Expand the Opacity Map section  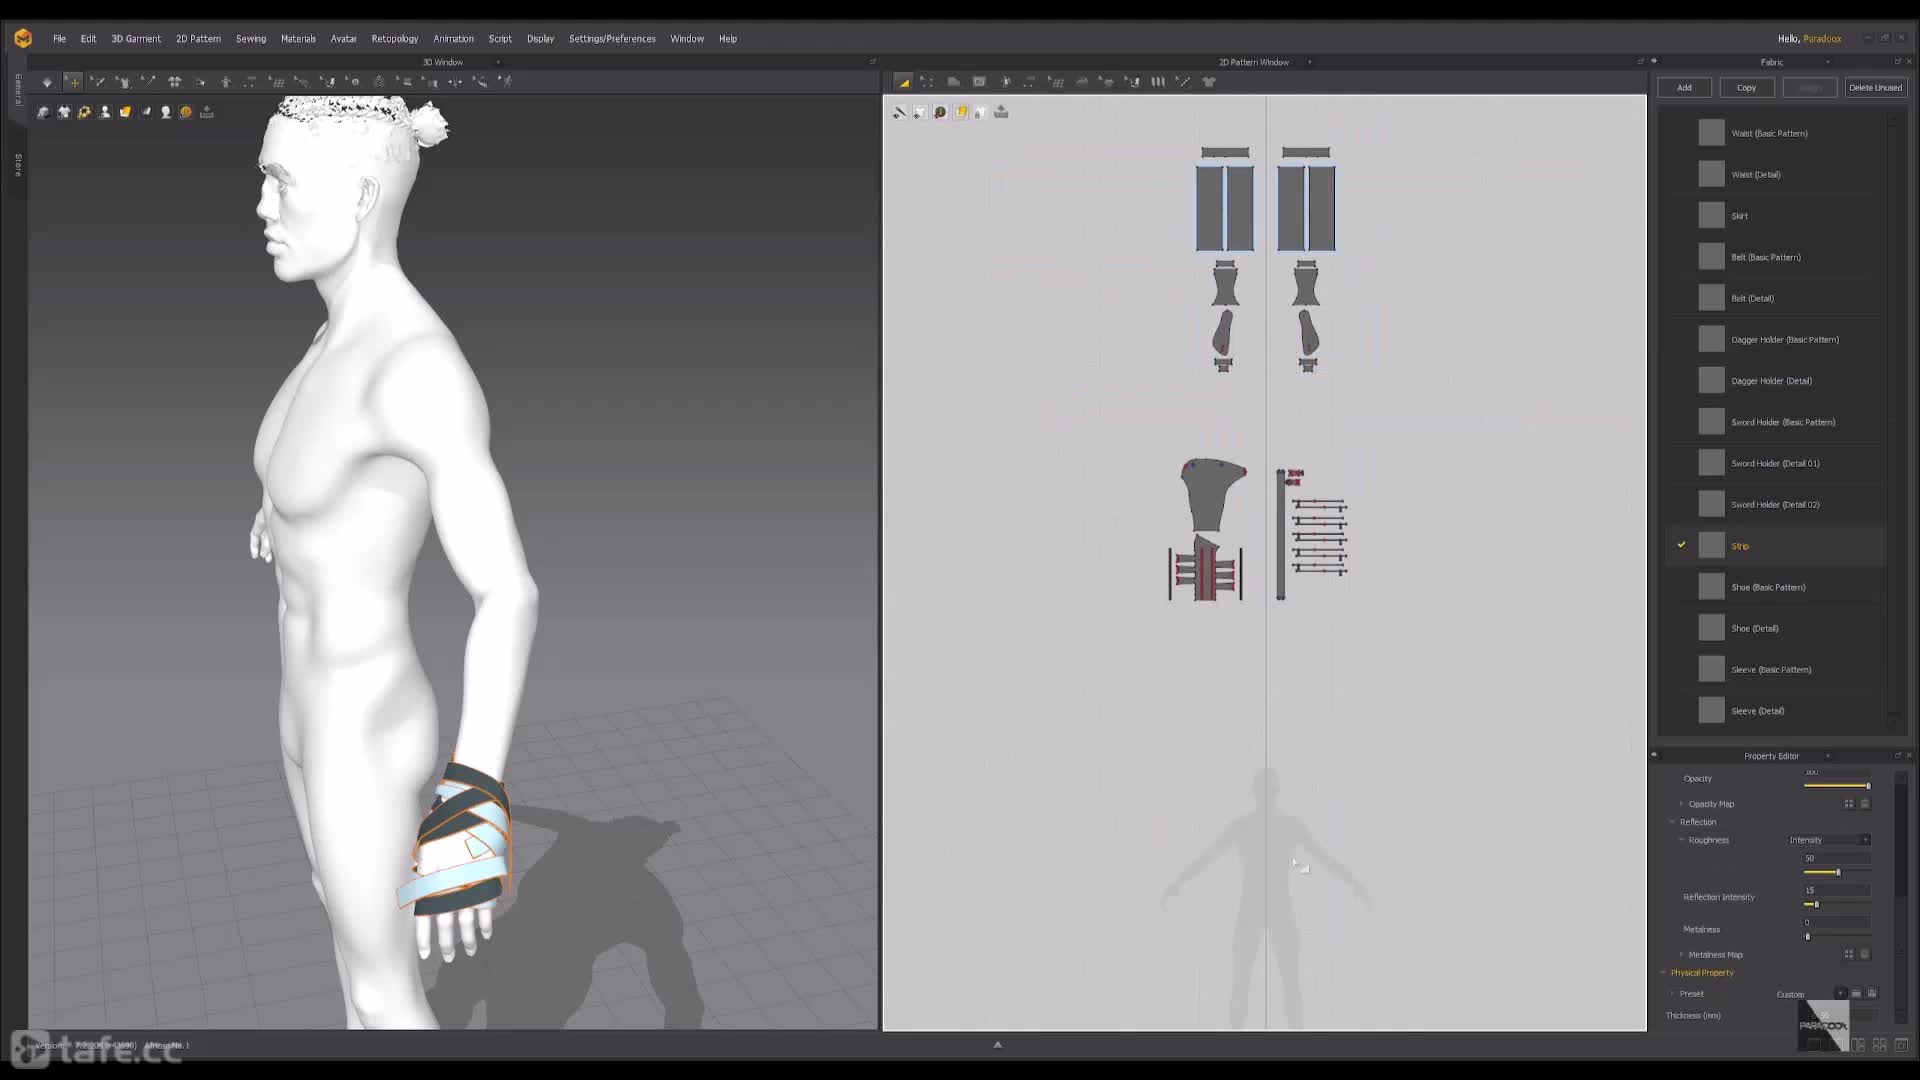(1681, 804)
